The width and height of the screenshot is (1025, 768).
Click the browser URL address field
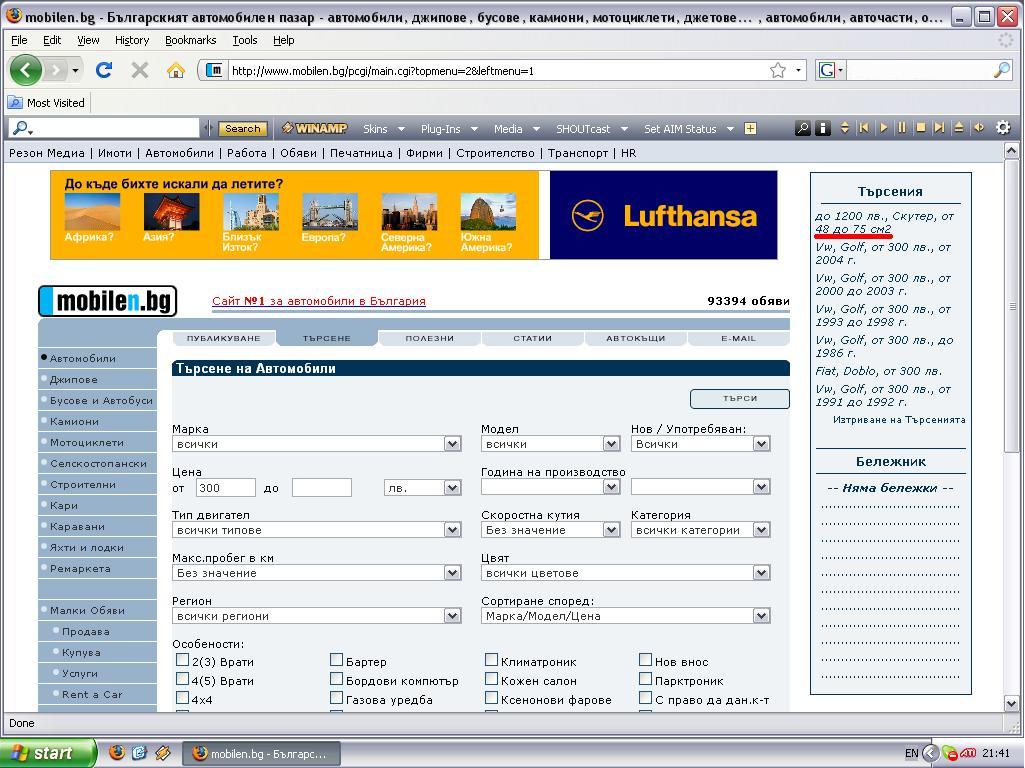point(497,71)
